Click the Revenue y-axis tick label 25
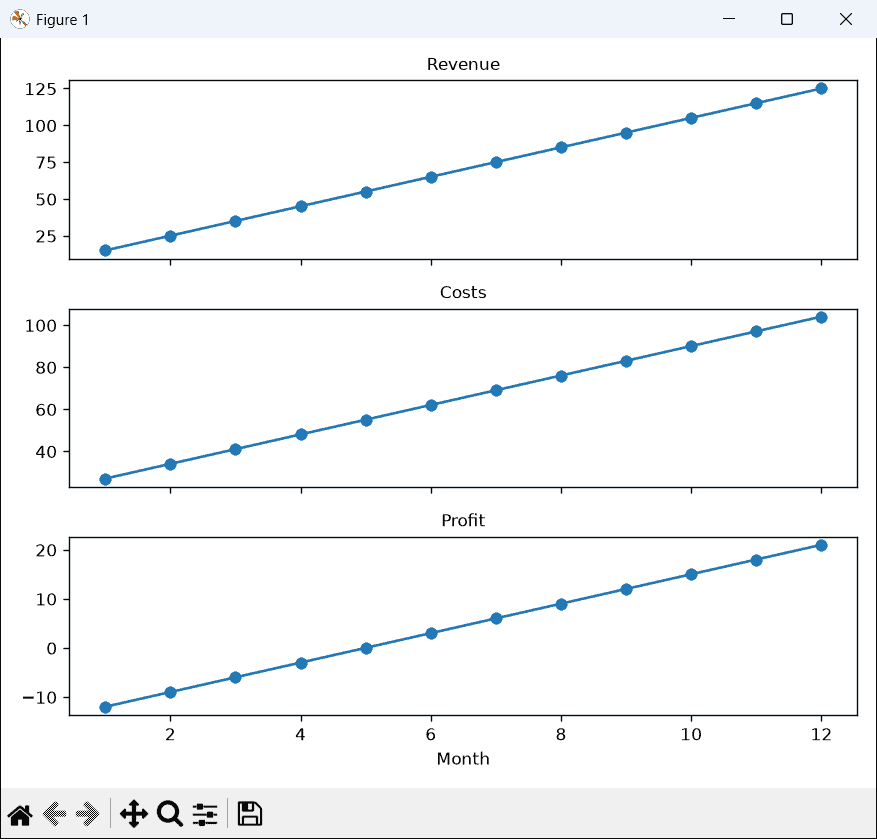 46,237
